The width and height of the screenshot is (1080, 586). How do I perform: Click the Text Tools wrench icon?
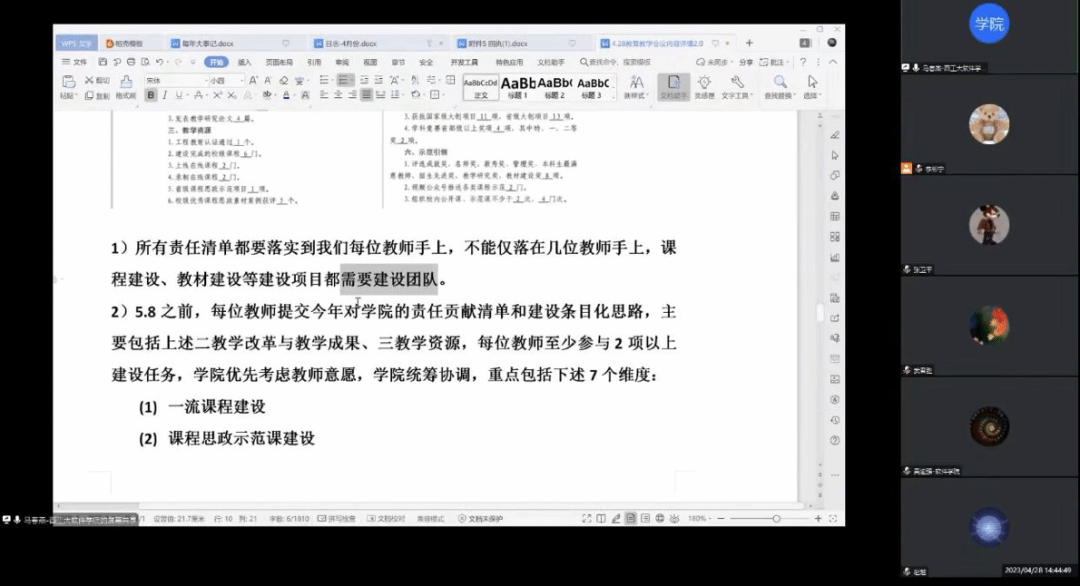(736, 86)
